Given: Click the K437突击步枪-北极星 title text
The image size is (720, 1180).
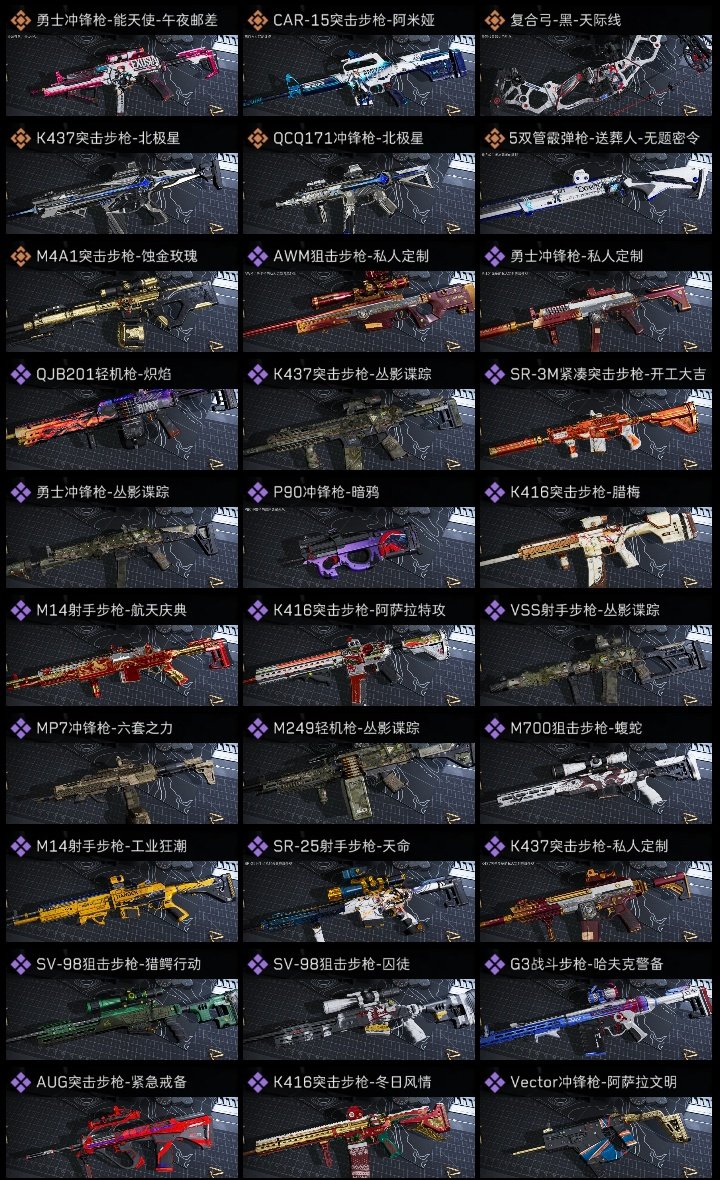Looking at the screenshot, I should point(108,138).
